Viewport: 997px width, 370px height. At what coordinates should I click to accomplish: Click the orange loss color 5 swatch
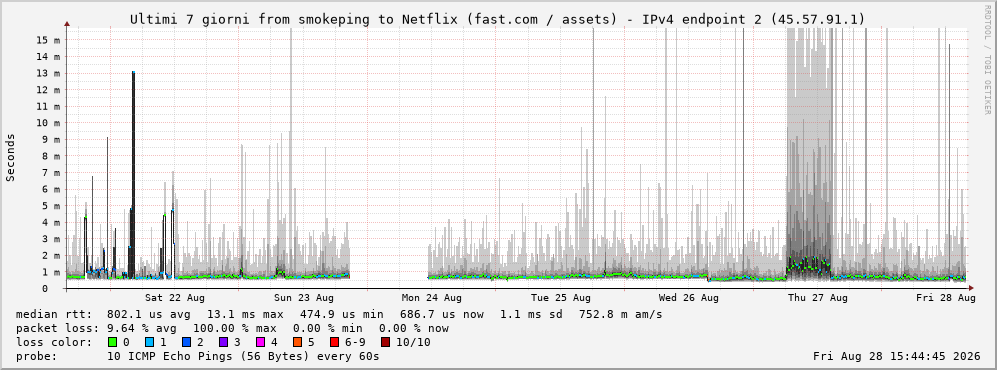296,343
